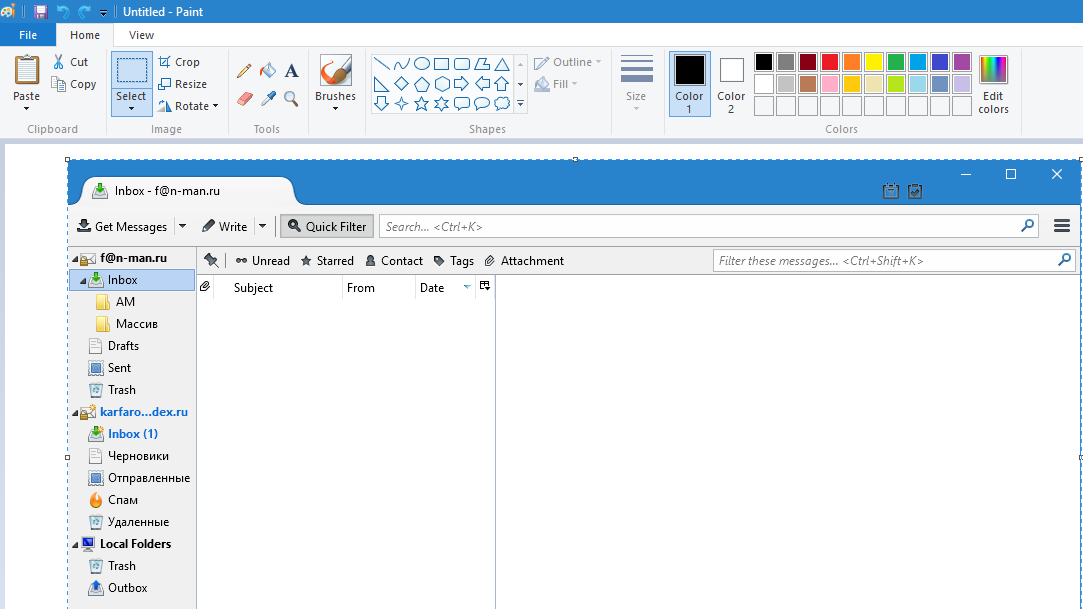
Task: Switch to the View ribbon tab
Action: point(141,35)
